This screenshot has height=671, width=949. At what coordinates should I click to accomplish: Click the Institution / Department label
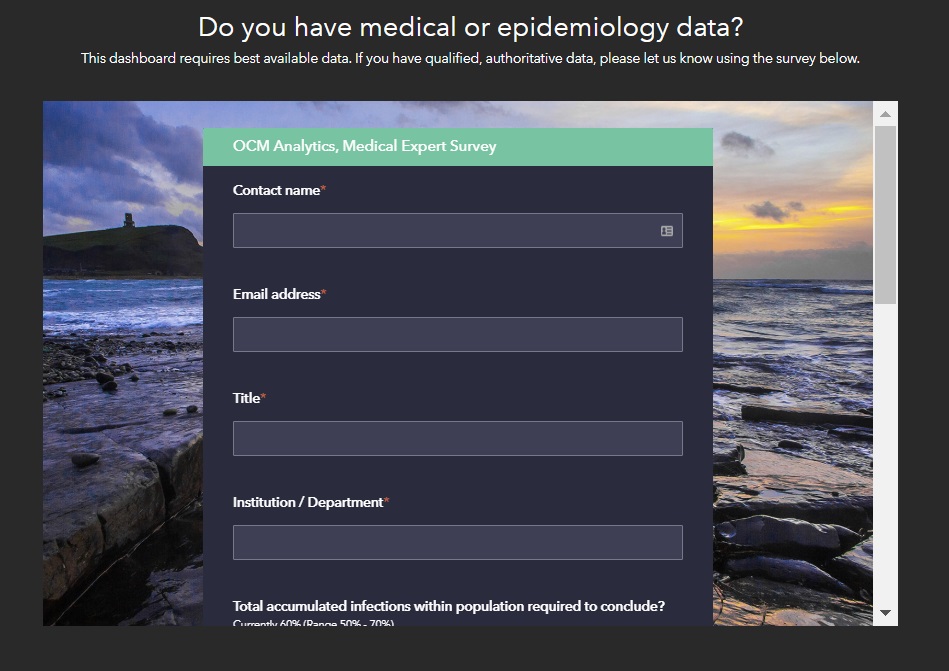[310, 502]
